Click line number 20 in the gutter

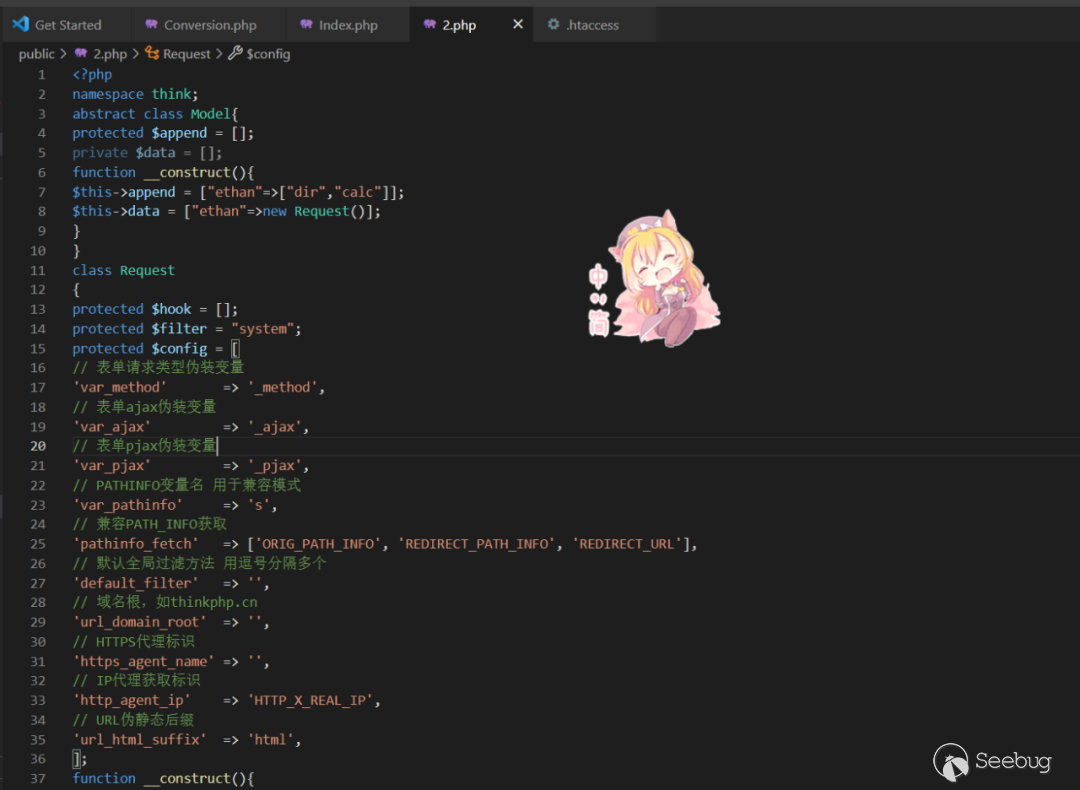(38, 446)
